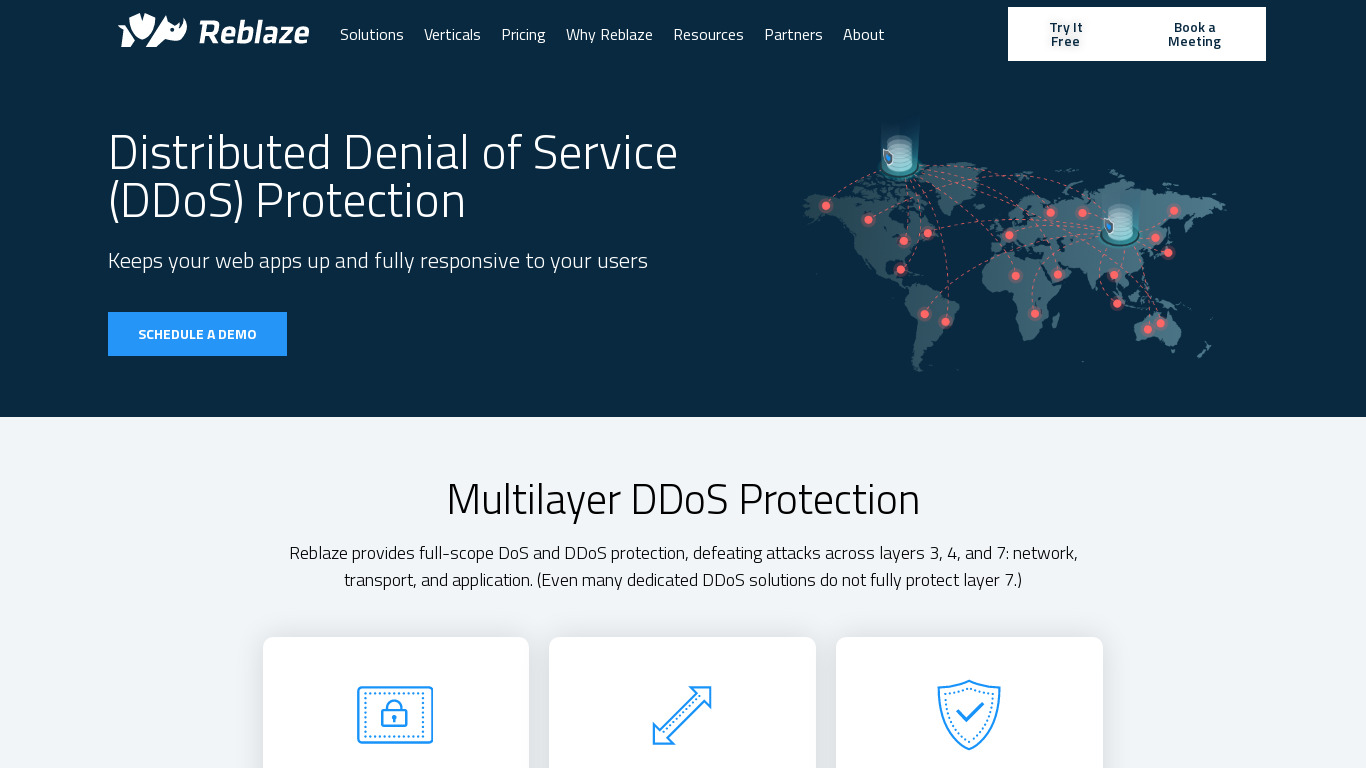Open the Resources menu

(x=708, y=35)
